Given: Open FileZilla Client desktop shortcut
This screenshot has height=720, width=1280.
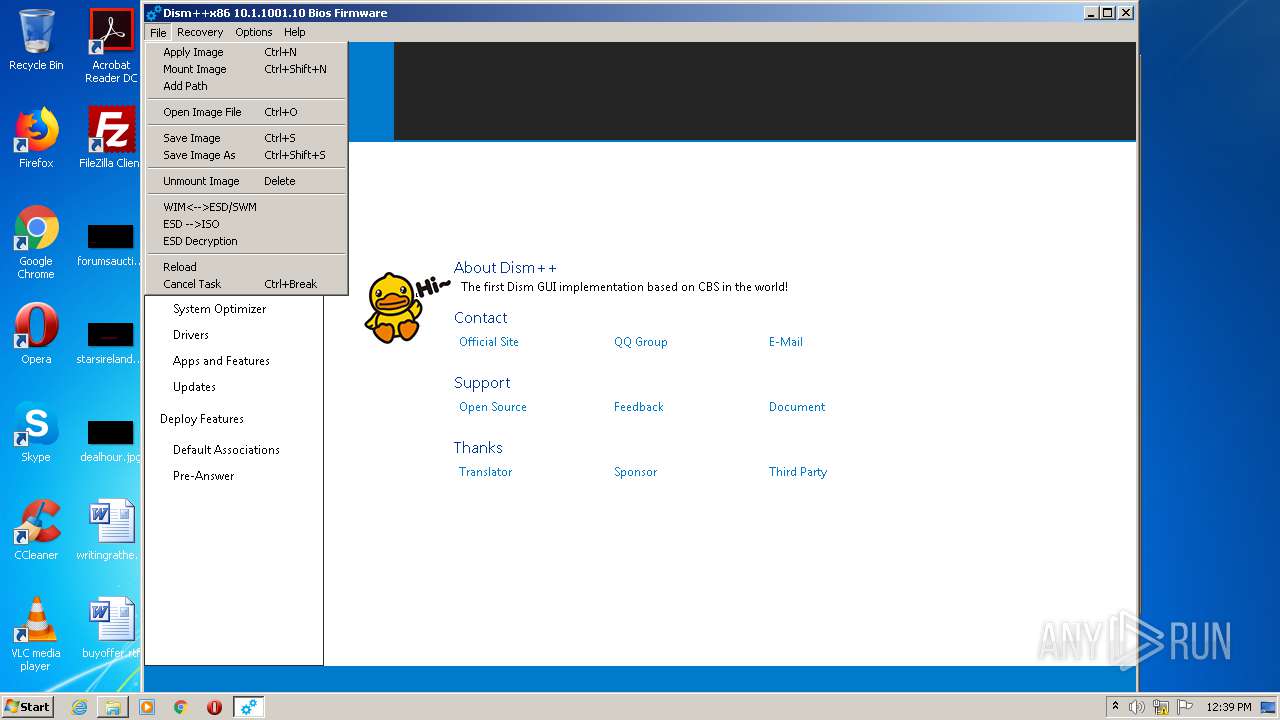Looking at the screenshot, I should tap(111, 138).
